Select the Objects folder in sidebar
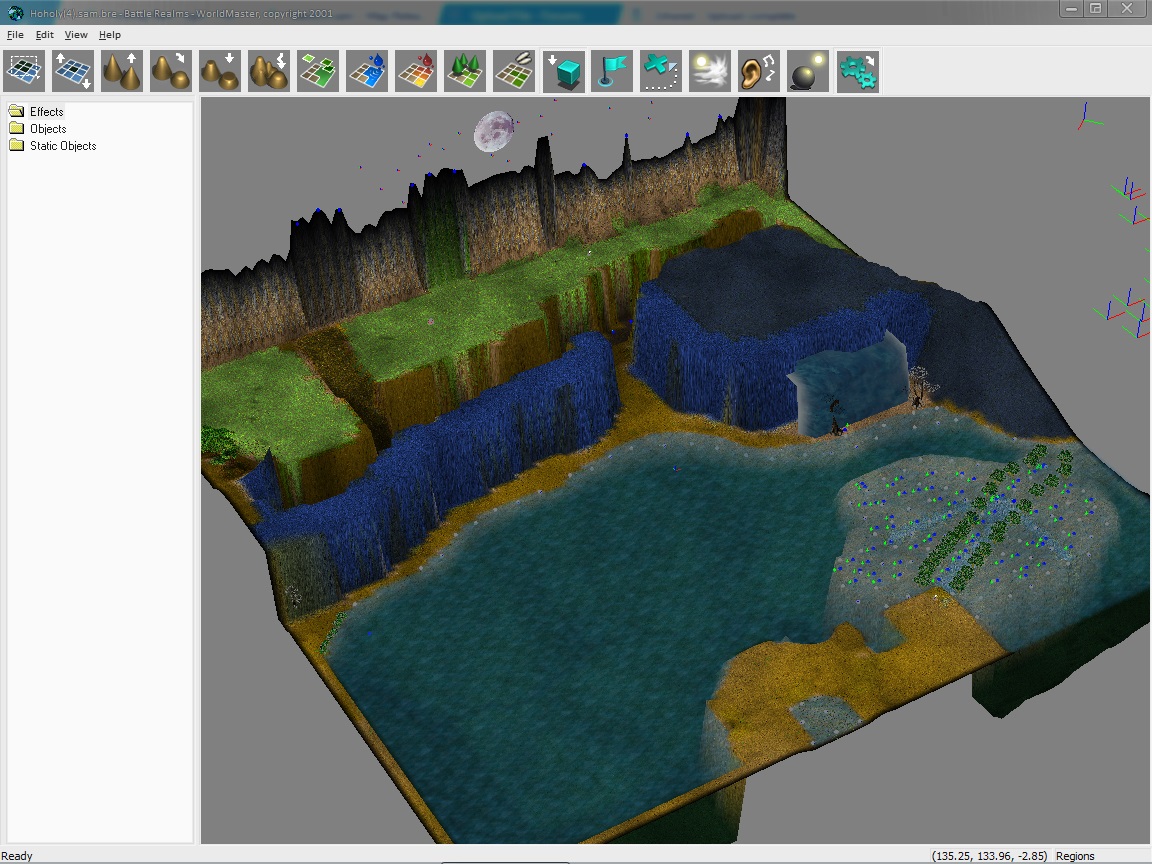1152x864 pixels. [x=48, y=129]
